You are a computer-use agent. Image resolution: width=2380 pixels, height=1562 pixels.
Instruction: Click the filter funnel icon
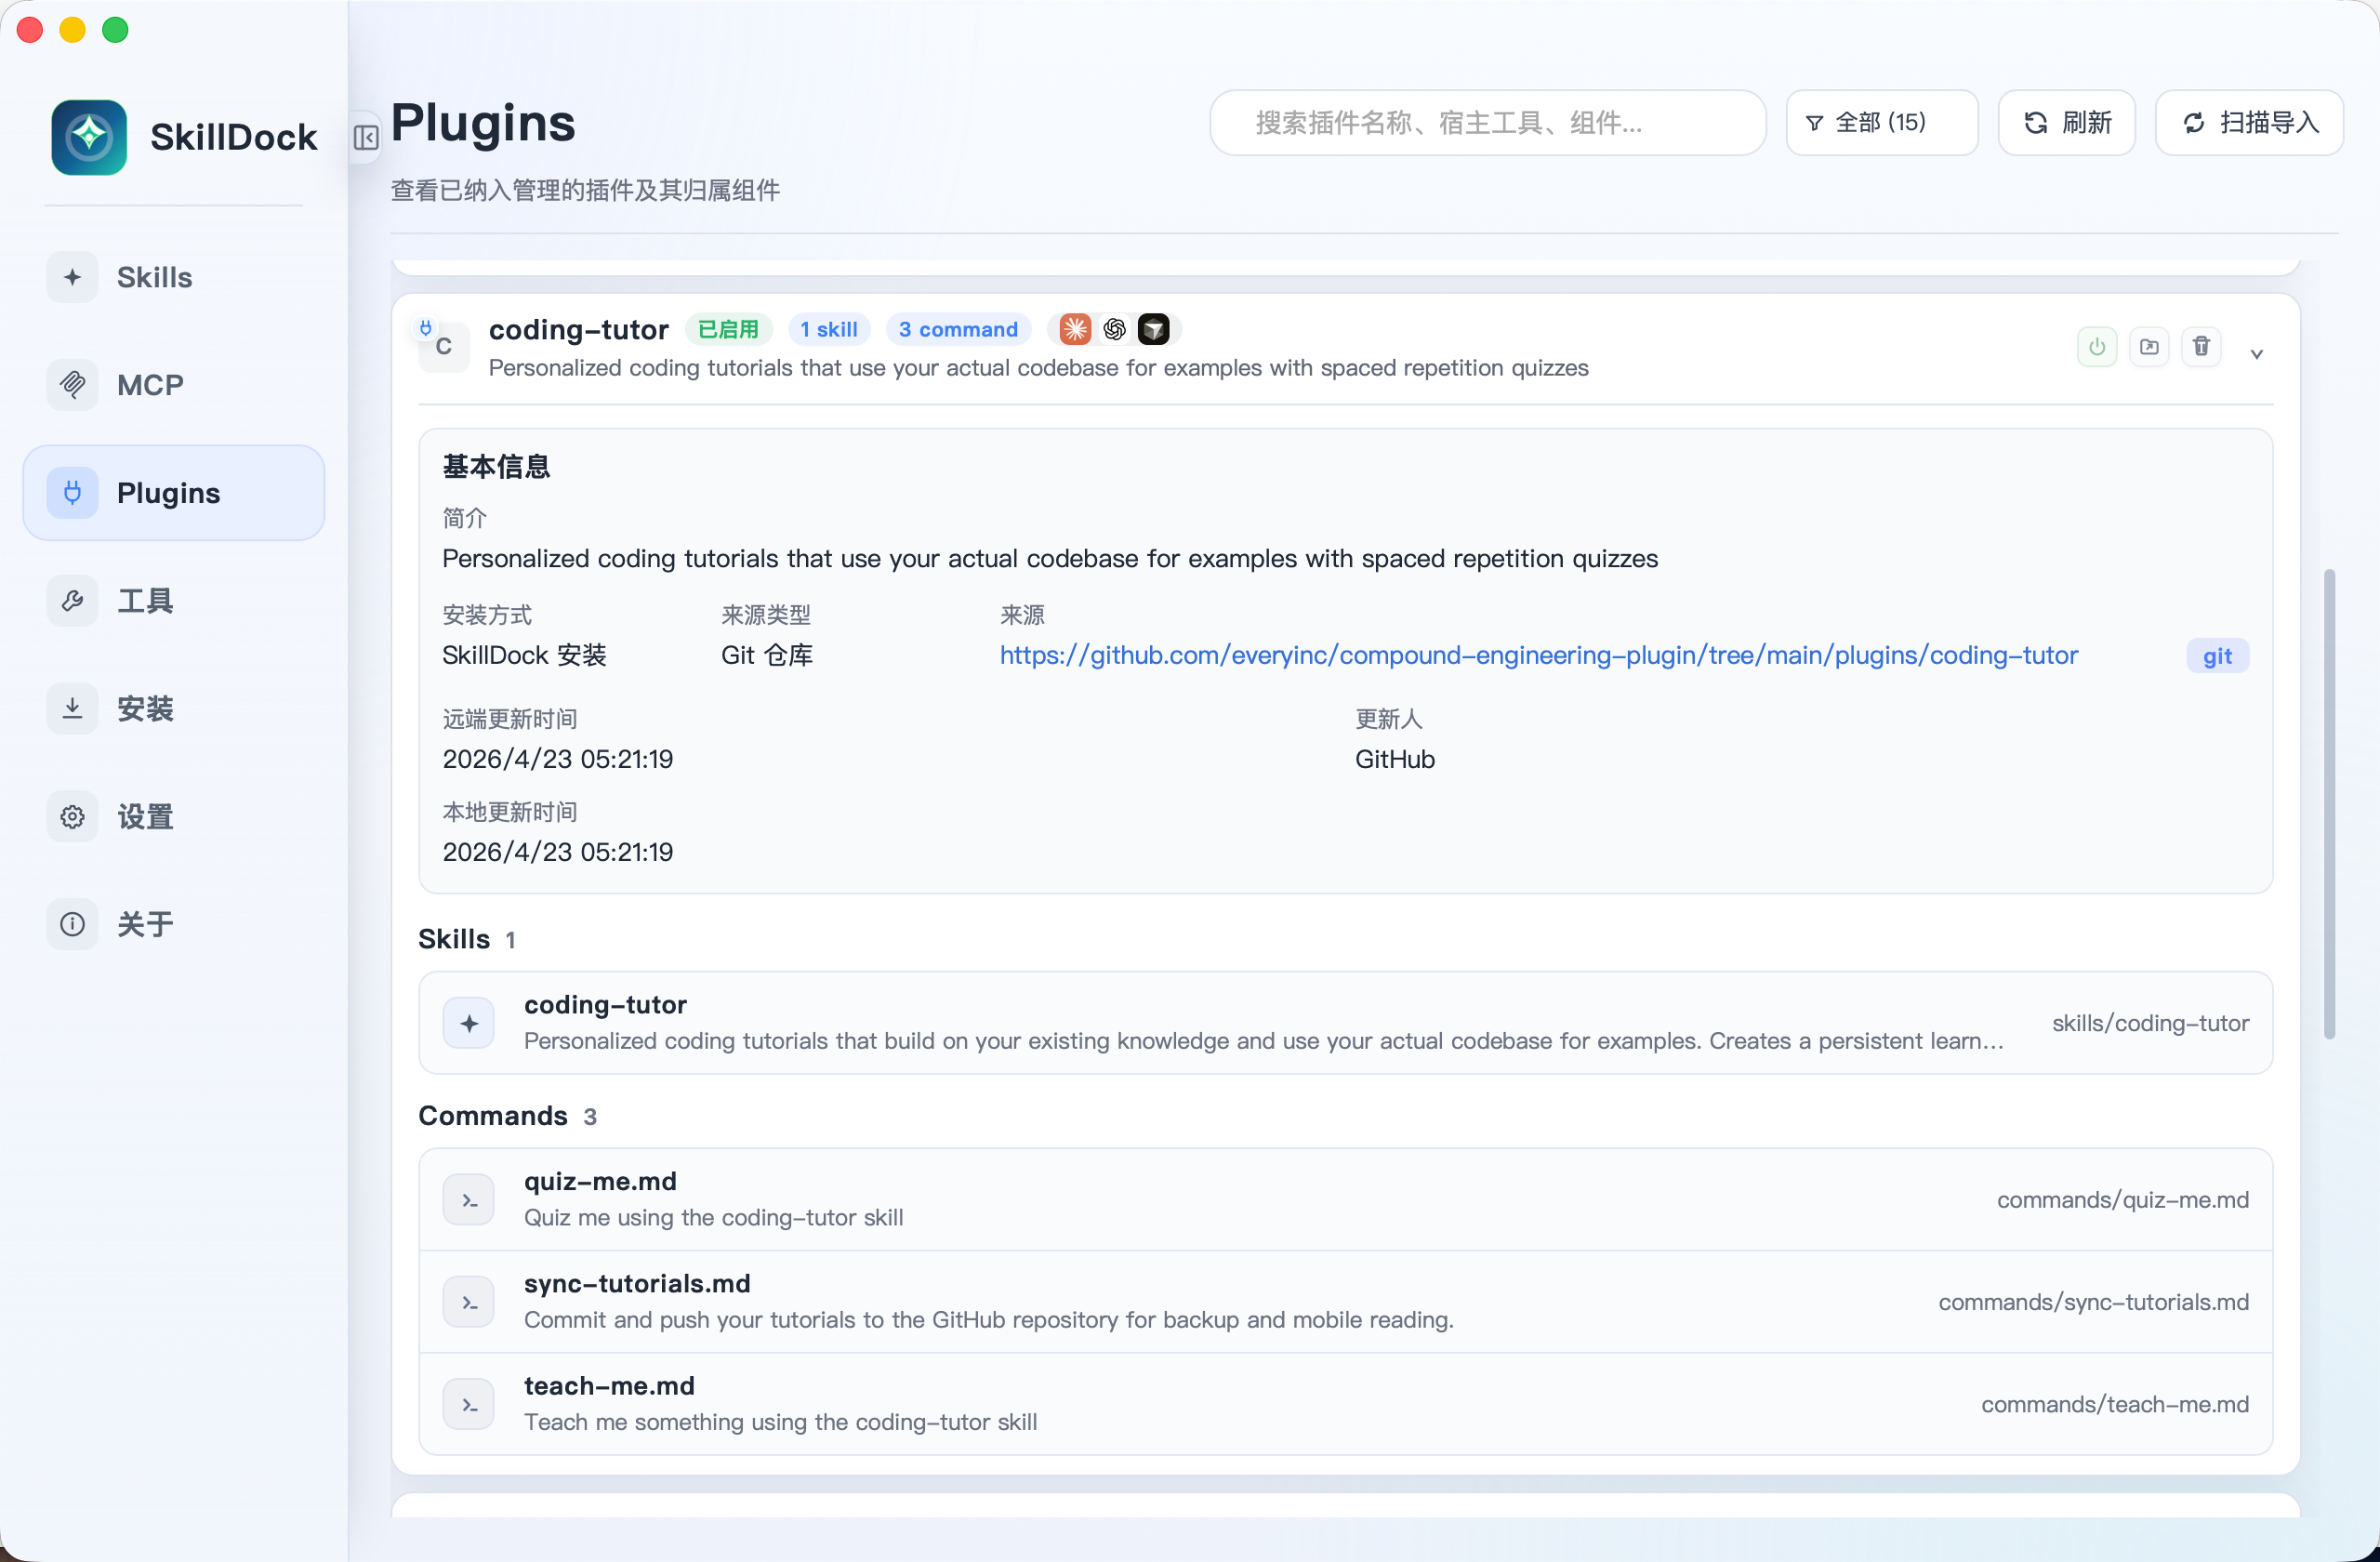pos(1814,123)
